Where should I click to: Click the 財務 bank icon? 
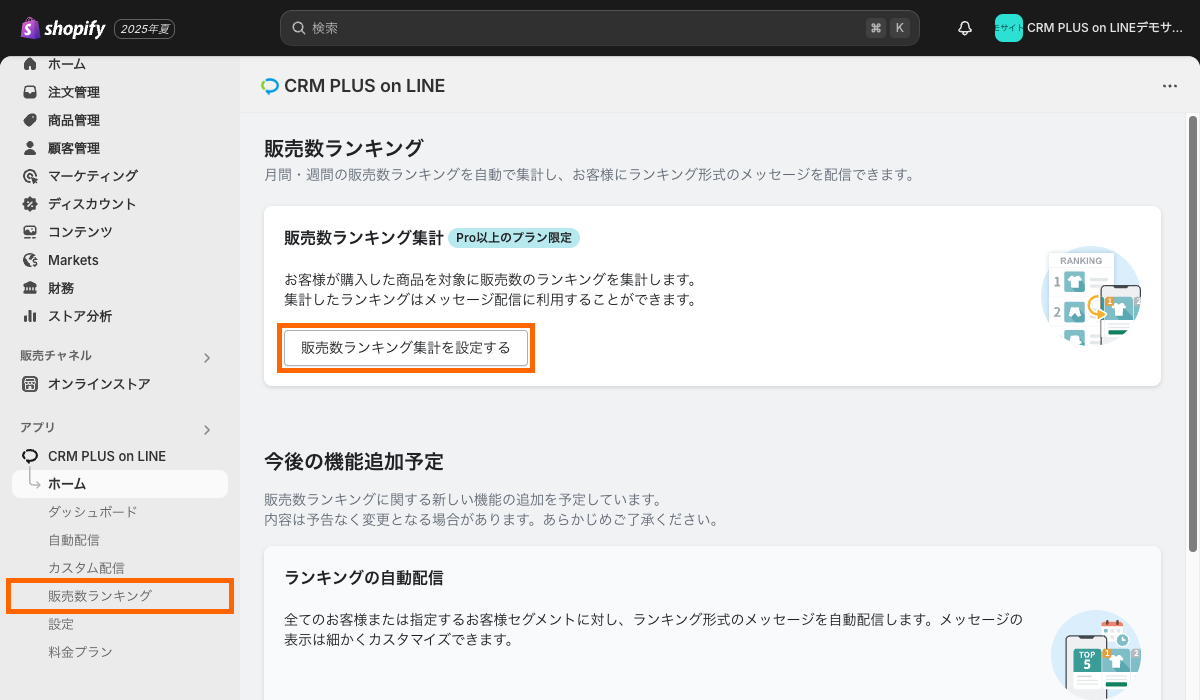[30, 288]
